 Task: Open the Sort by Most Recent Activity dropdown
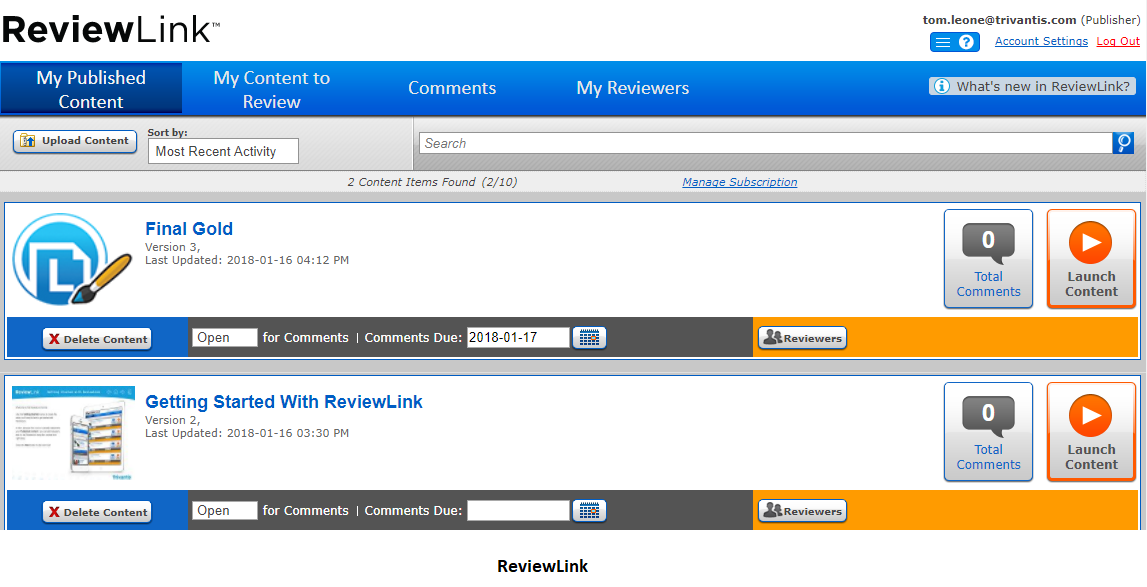pos(223,152)
